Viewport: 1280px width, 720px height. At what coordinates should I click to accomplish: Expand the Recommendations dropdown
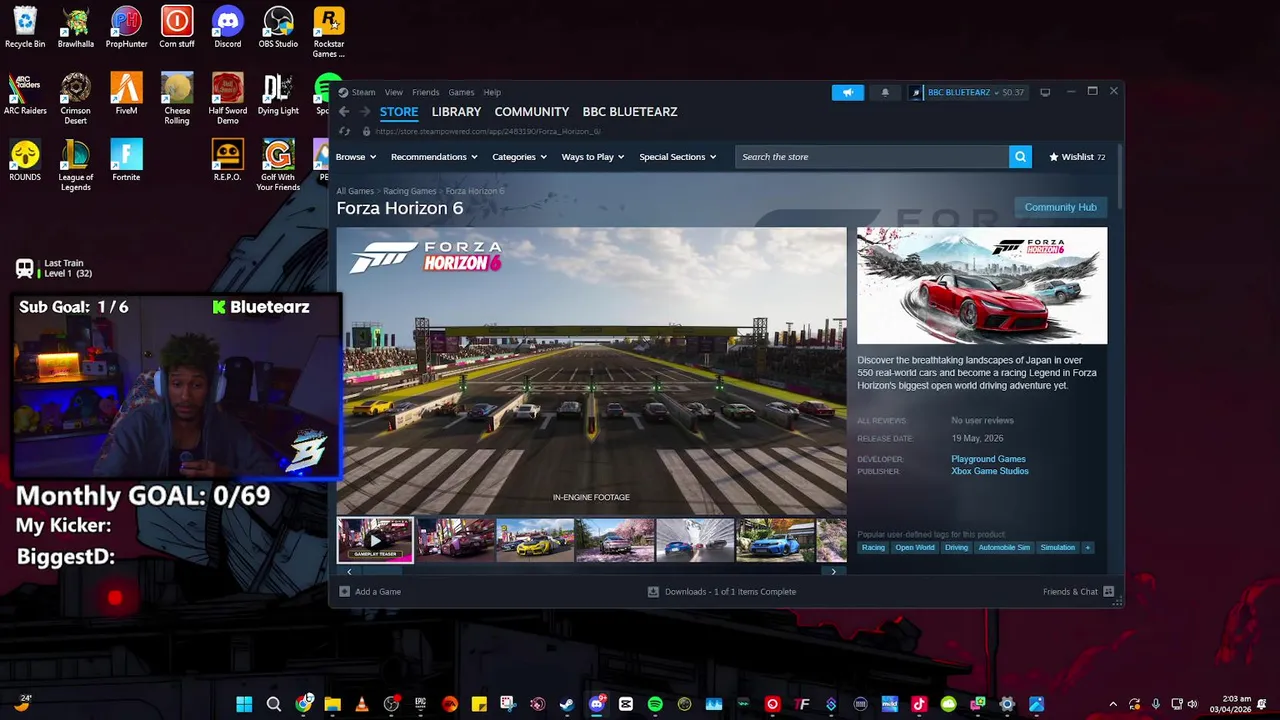pyautogui.click(x=434, y=157)
